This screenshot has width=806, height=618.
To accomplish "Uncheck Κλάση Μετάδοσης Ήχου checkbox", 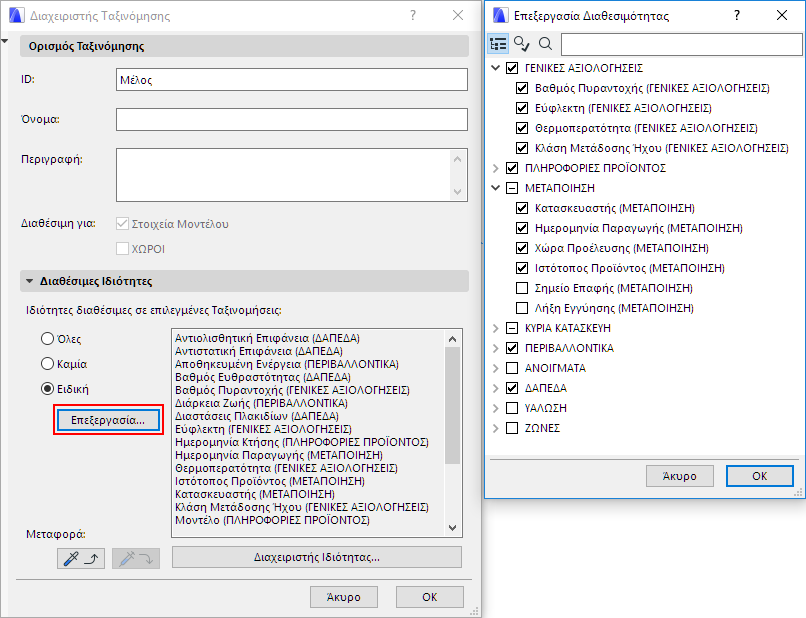I will pos(522,148).
